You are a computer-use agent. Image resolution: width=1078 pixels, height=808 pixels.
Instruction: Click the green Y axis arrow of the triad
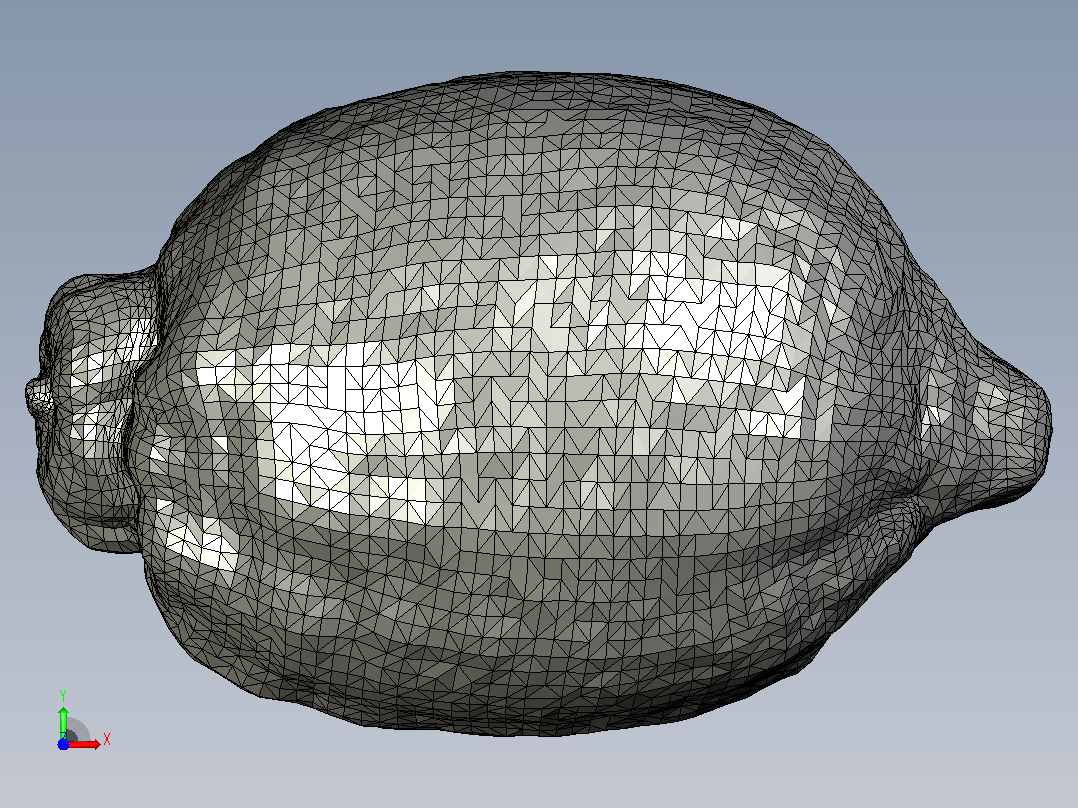[63, 722]
